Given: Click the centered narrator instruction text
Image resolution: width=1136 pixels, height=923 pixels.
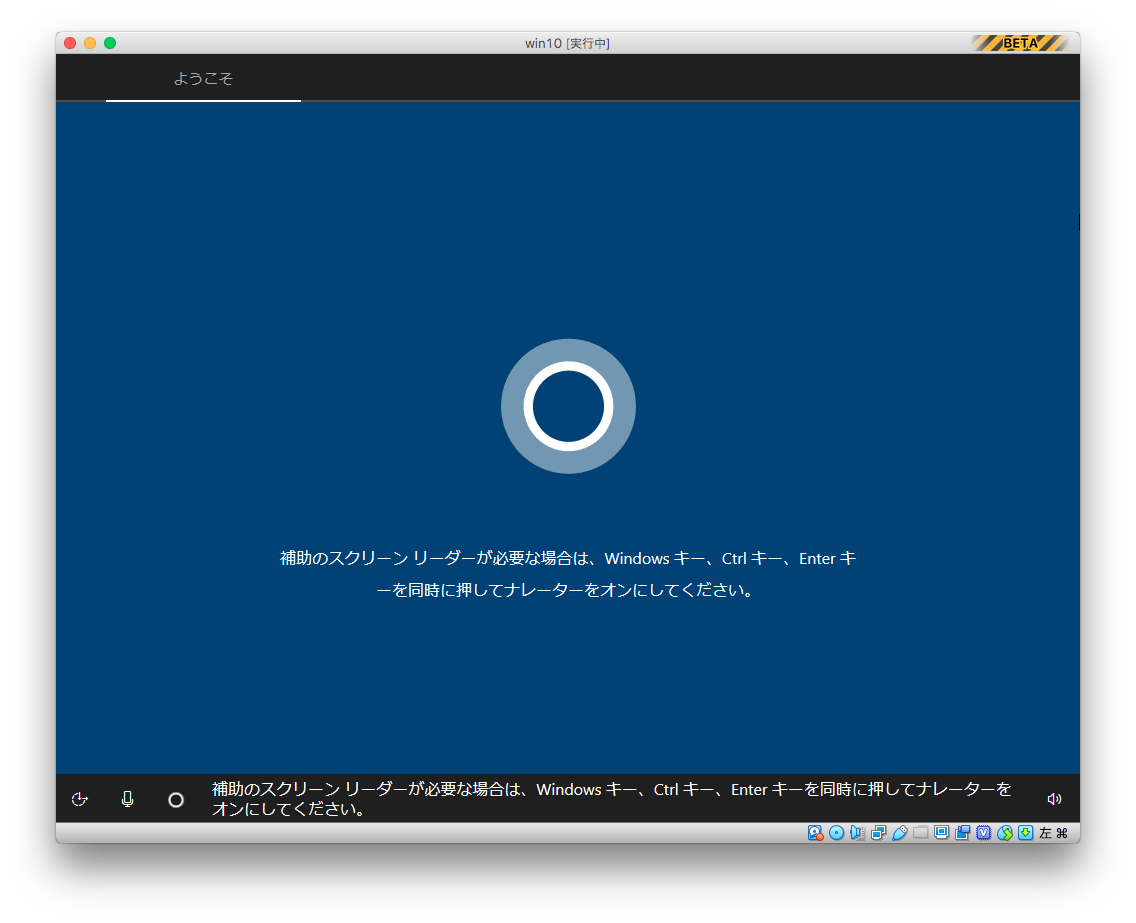Looking at the screenshot, I should pos(568,574).
